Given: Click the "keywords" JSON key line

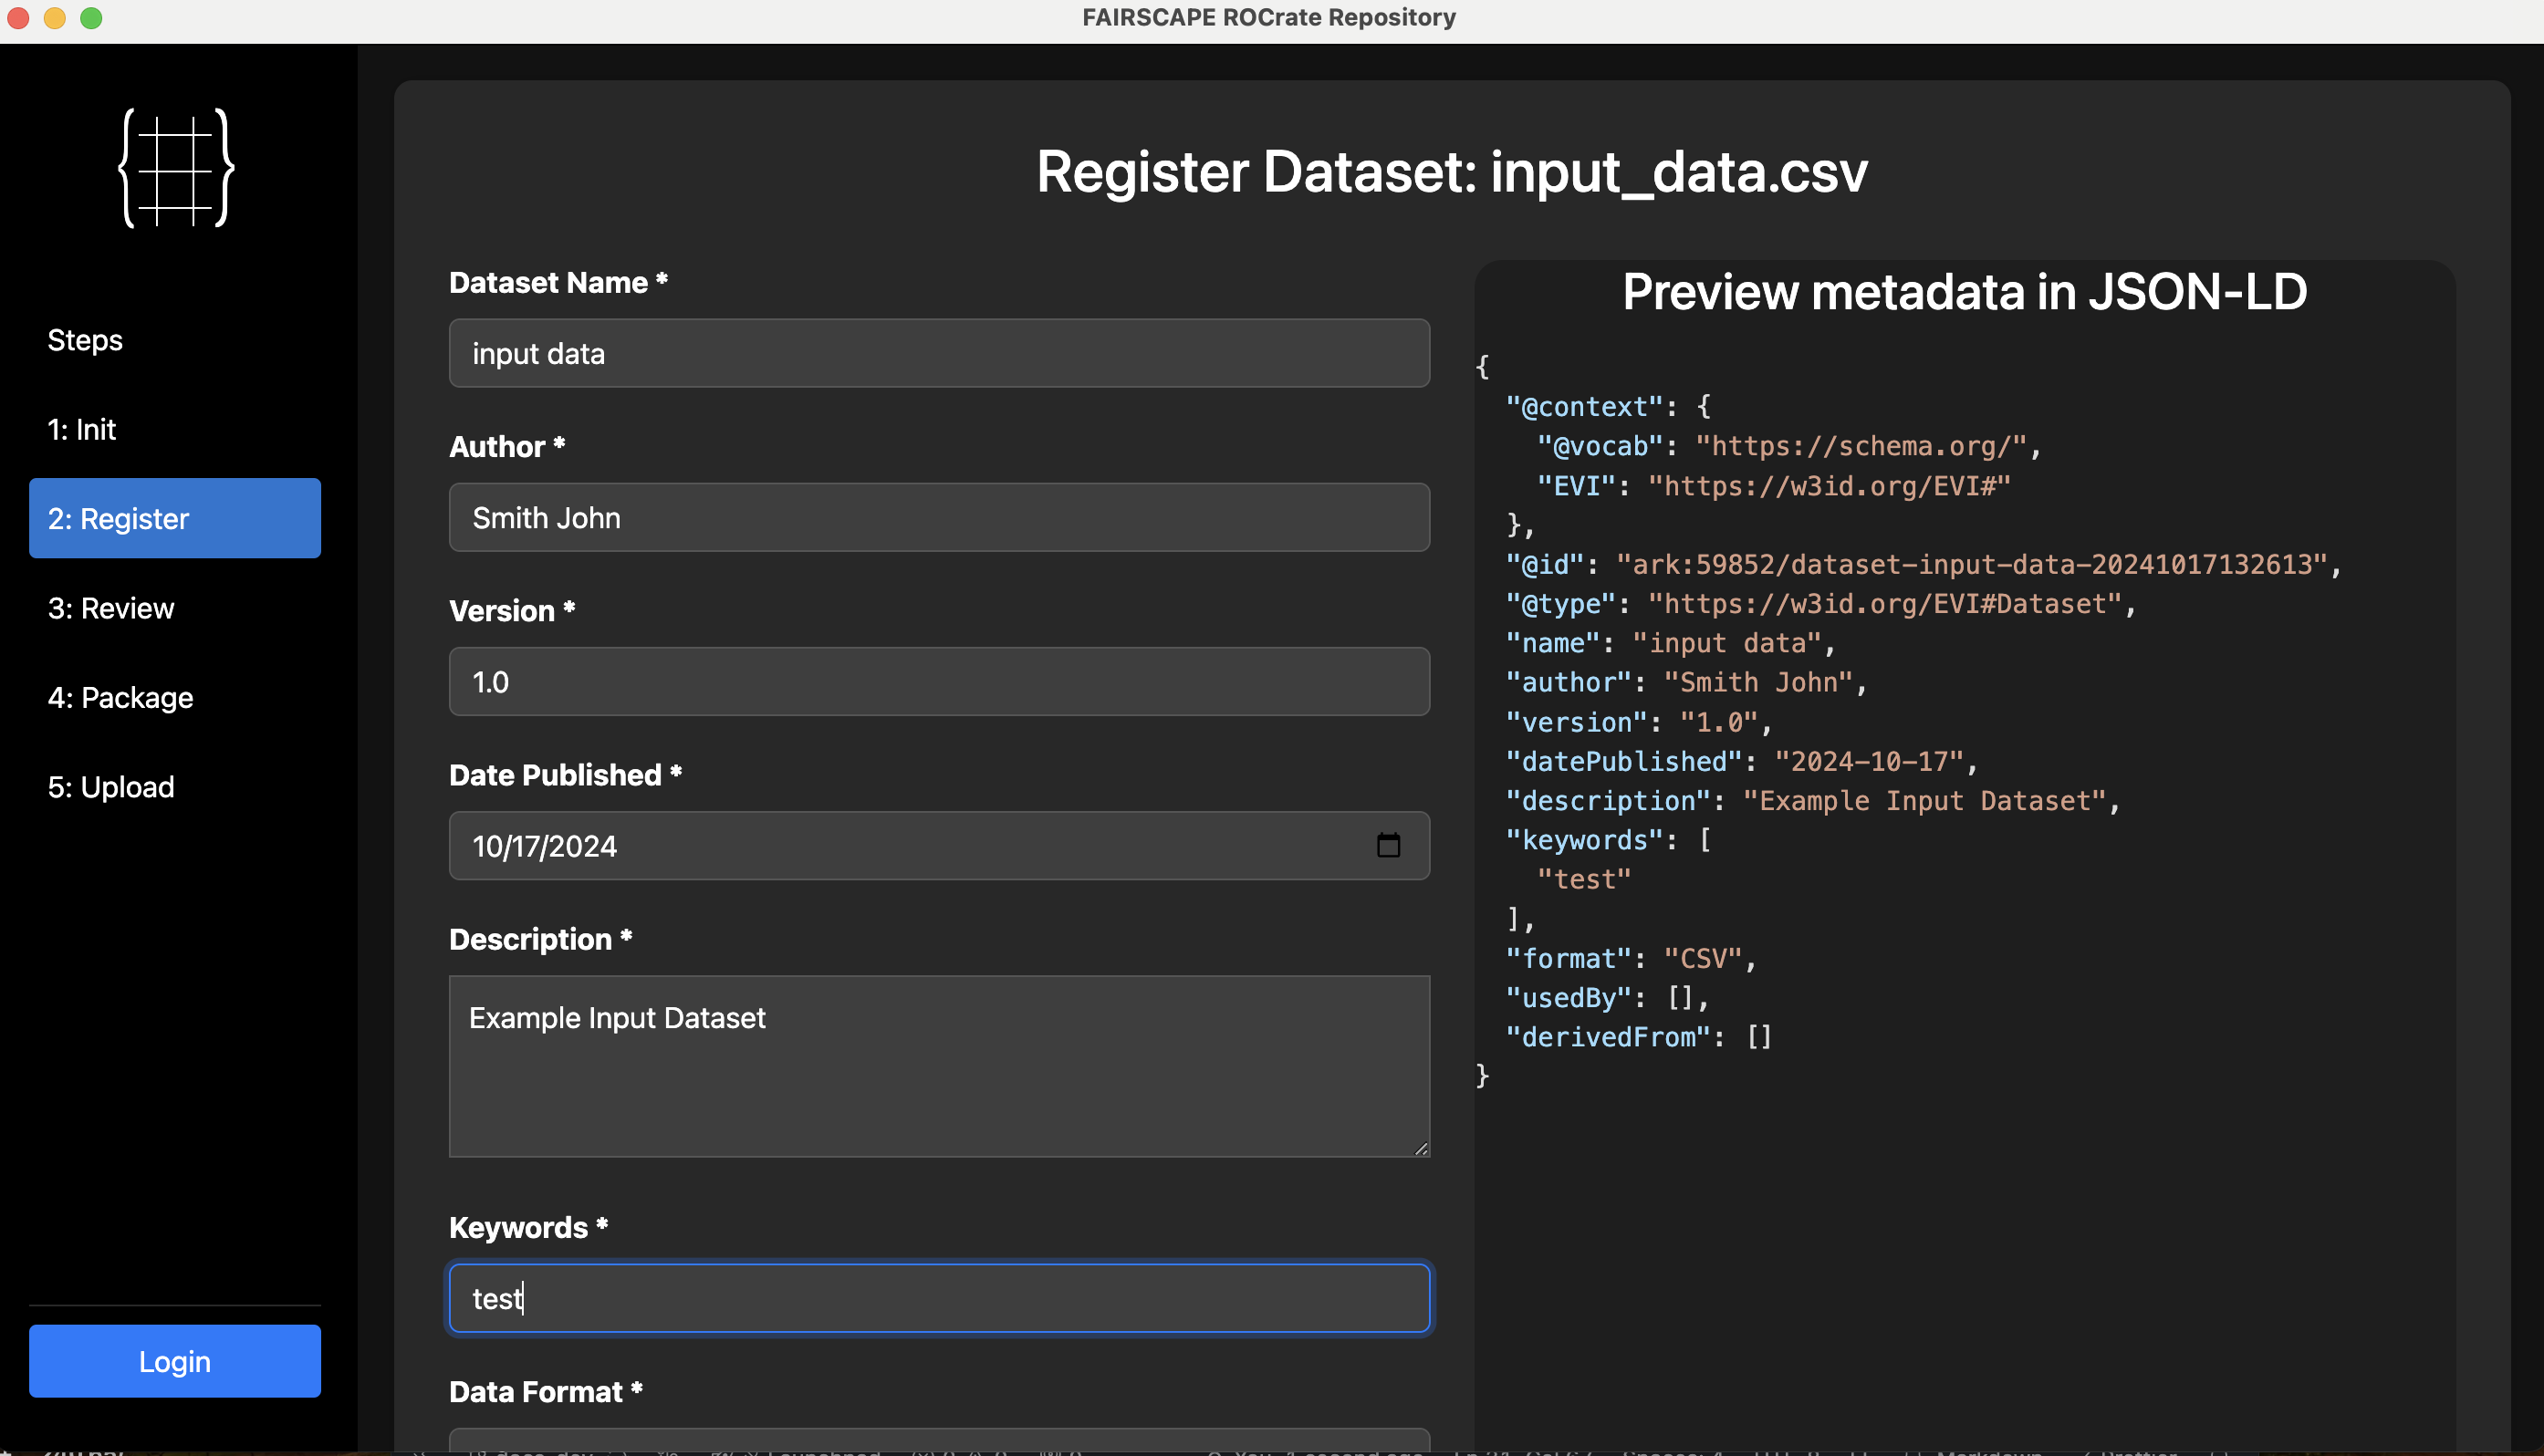Looking at the screenshot, I should click(x=1608, y=840).
